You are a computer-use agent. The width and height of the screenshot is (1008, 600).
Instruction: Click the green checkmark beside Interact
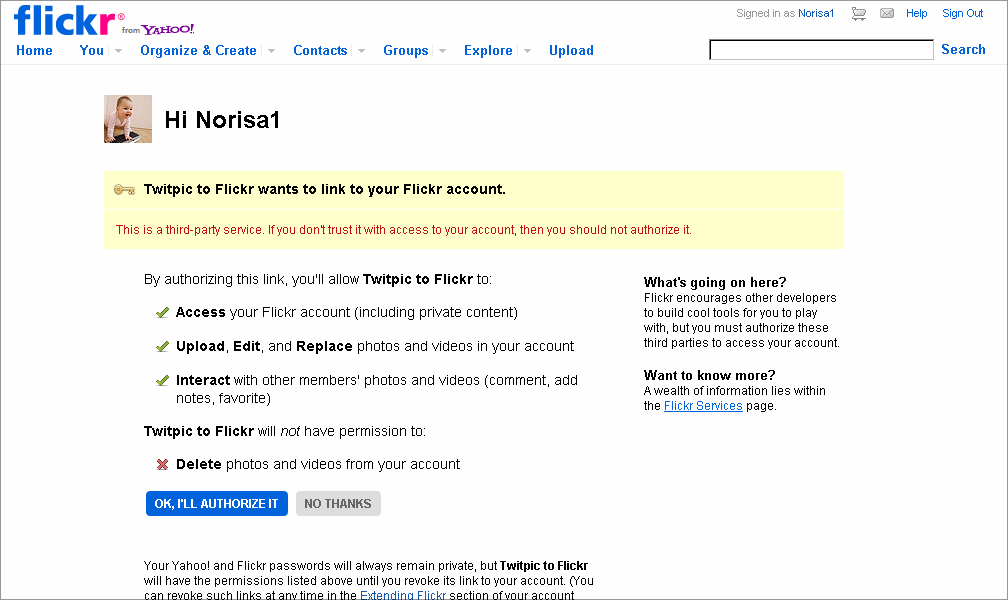[x=163, y=381]
